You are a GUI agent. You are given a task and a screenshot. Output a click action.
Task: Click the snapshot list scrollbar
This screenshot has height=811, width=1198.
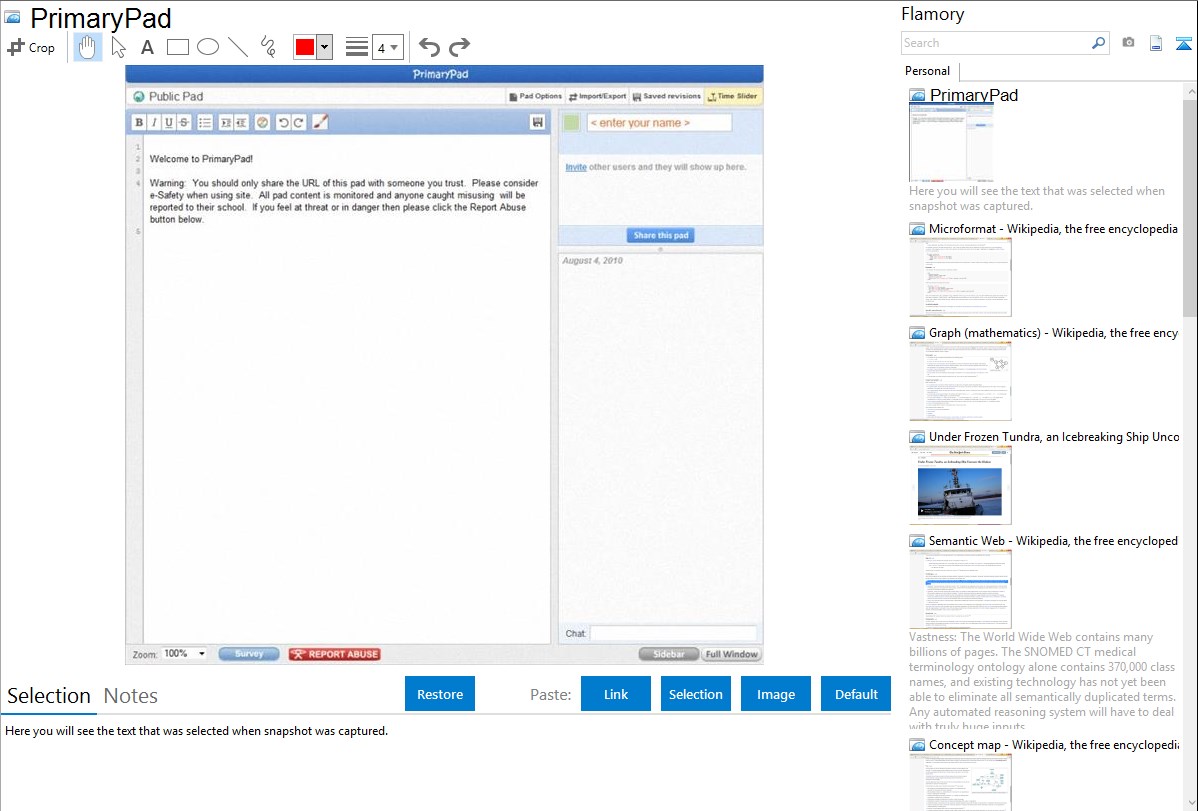(1190, 207)
